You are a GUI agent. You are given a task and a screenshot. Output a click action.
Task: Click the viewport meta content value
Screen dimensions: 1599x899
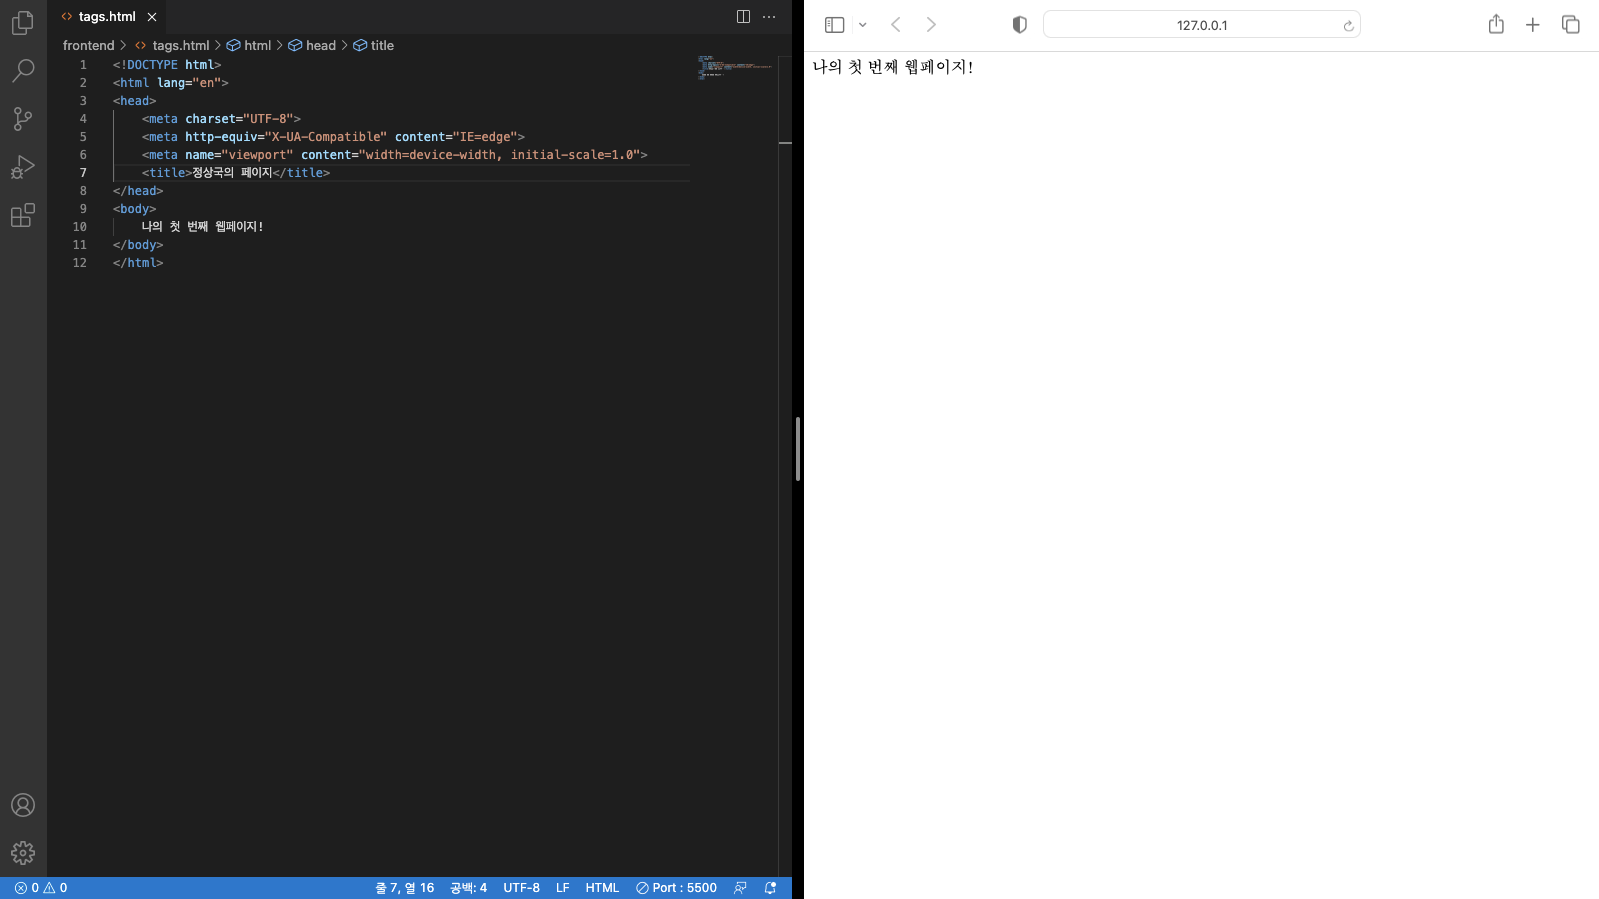[499, 155]
